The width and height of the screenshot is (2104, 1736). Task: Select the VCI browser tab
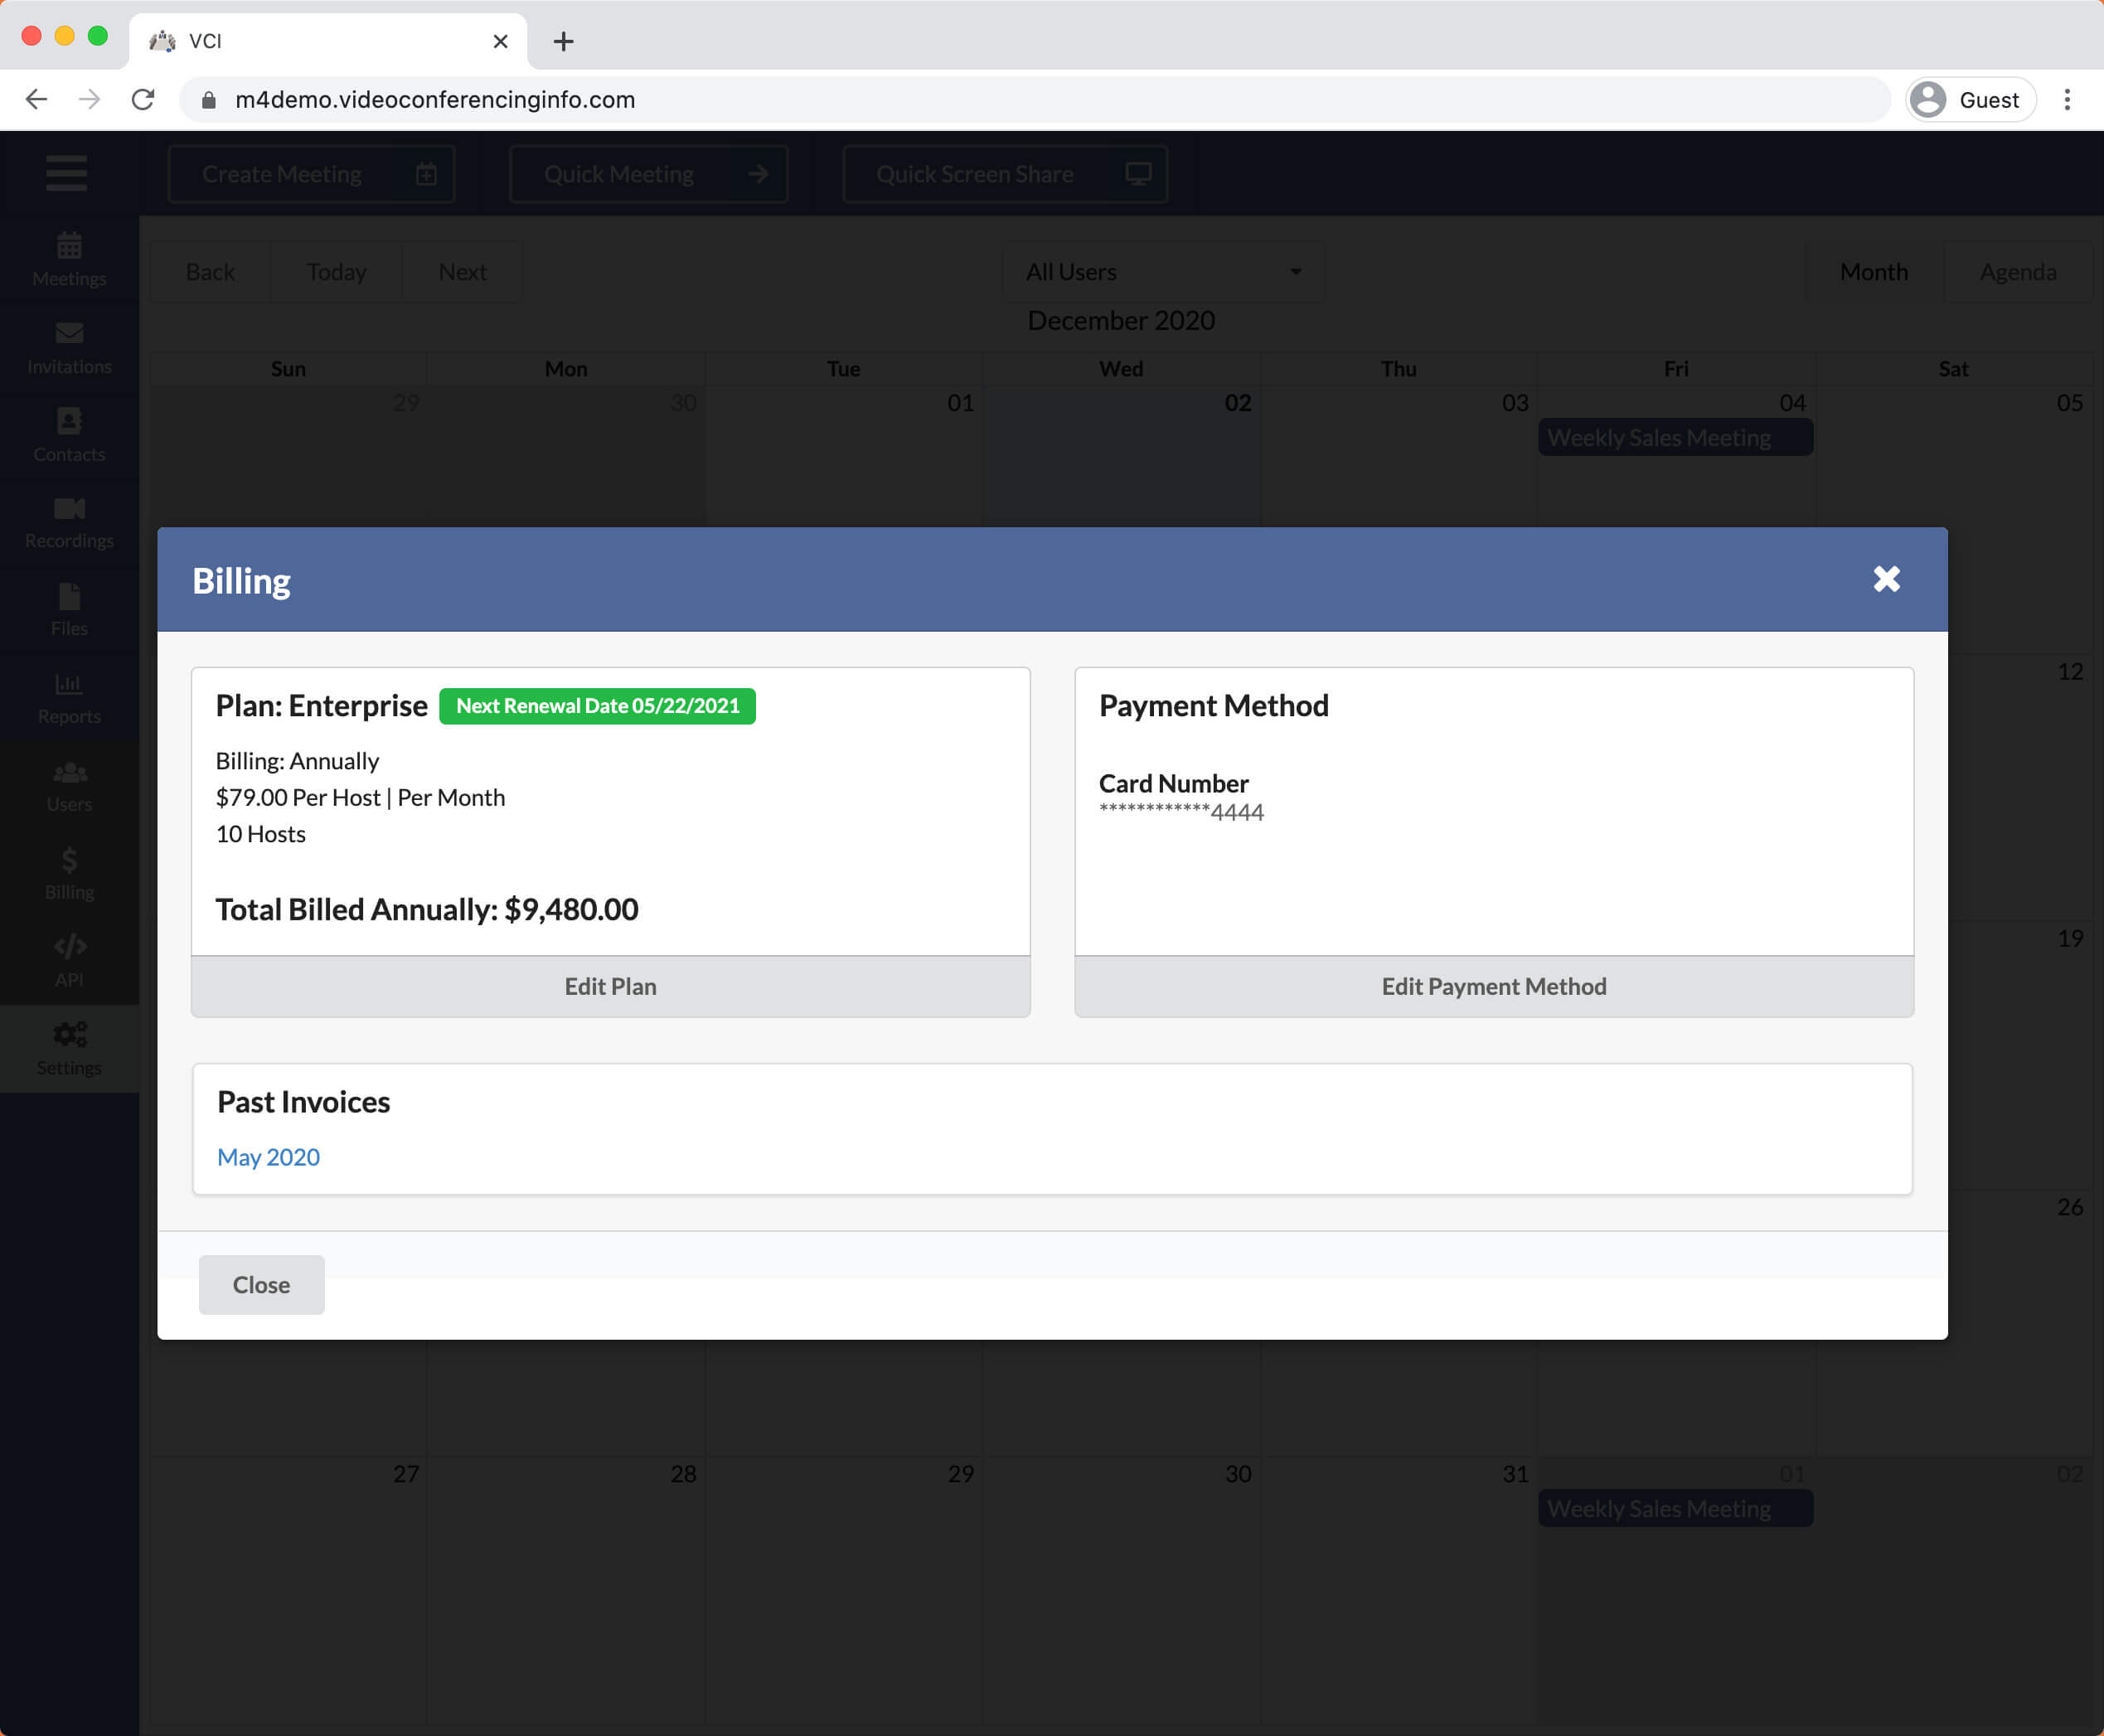(x=328, y=41)
